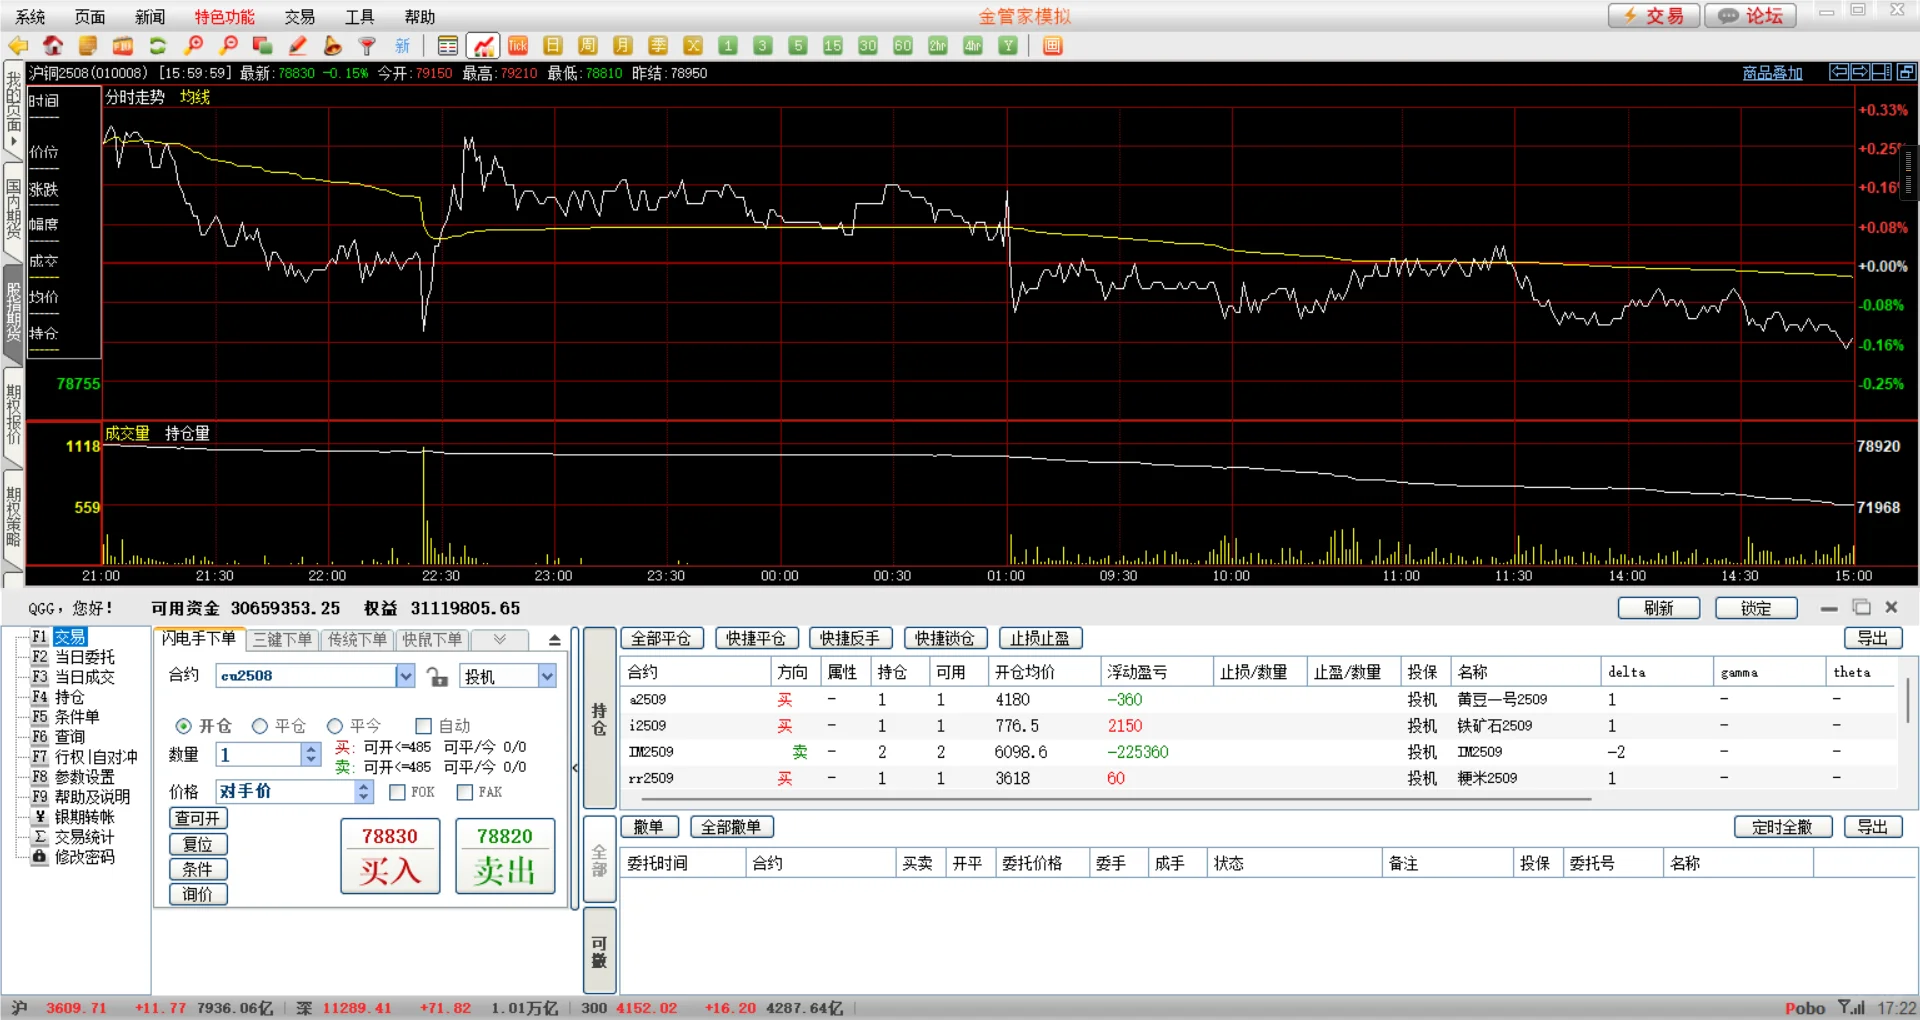Click the 全部平仓 button
This screenshot has width=1920, height=1020.
pyautogui.click(x=662, y=638)
